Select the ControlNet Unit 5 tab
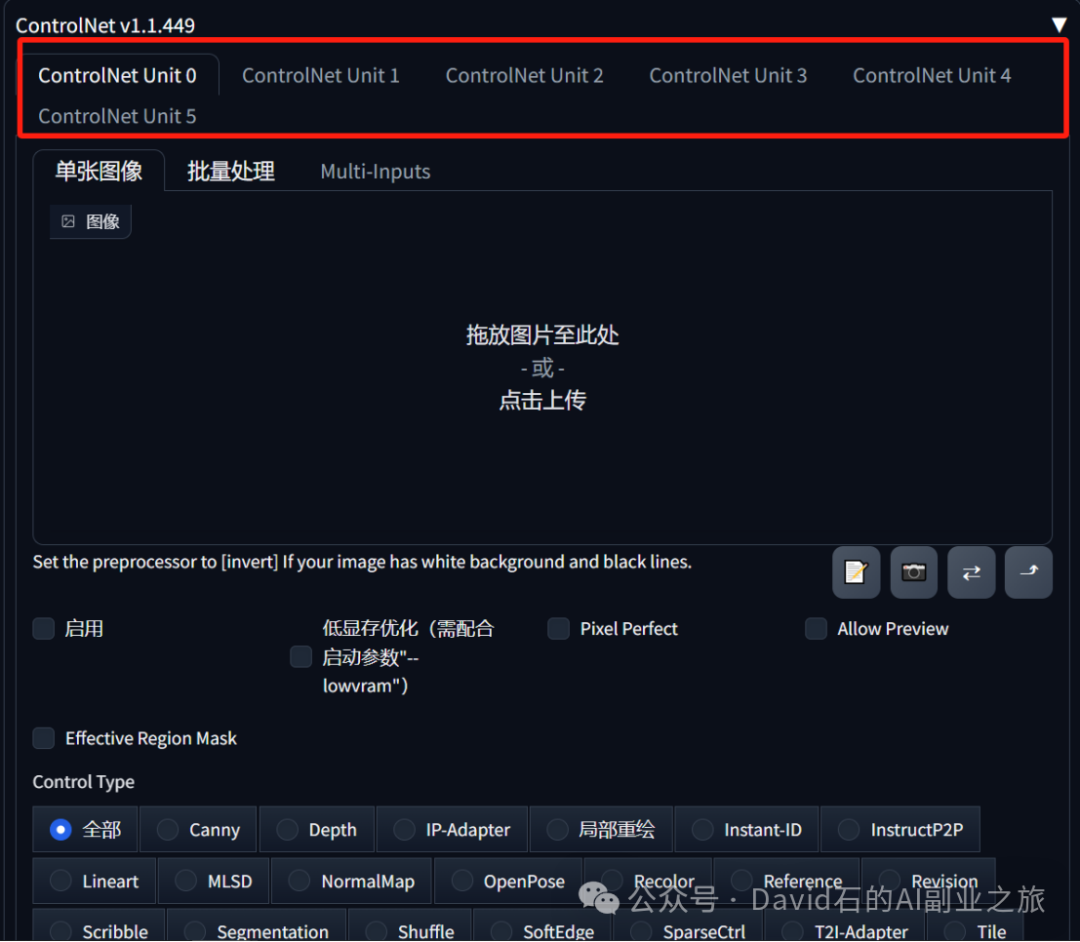The width and height of the screenshot is (1080, 942). [116, 116]
